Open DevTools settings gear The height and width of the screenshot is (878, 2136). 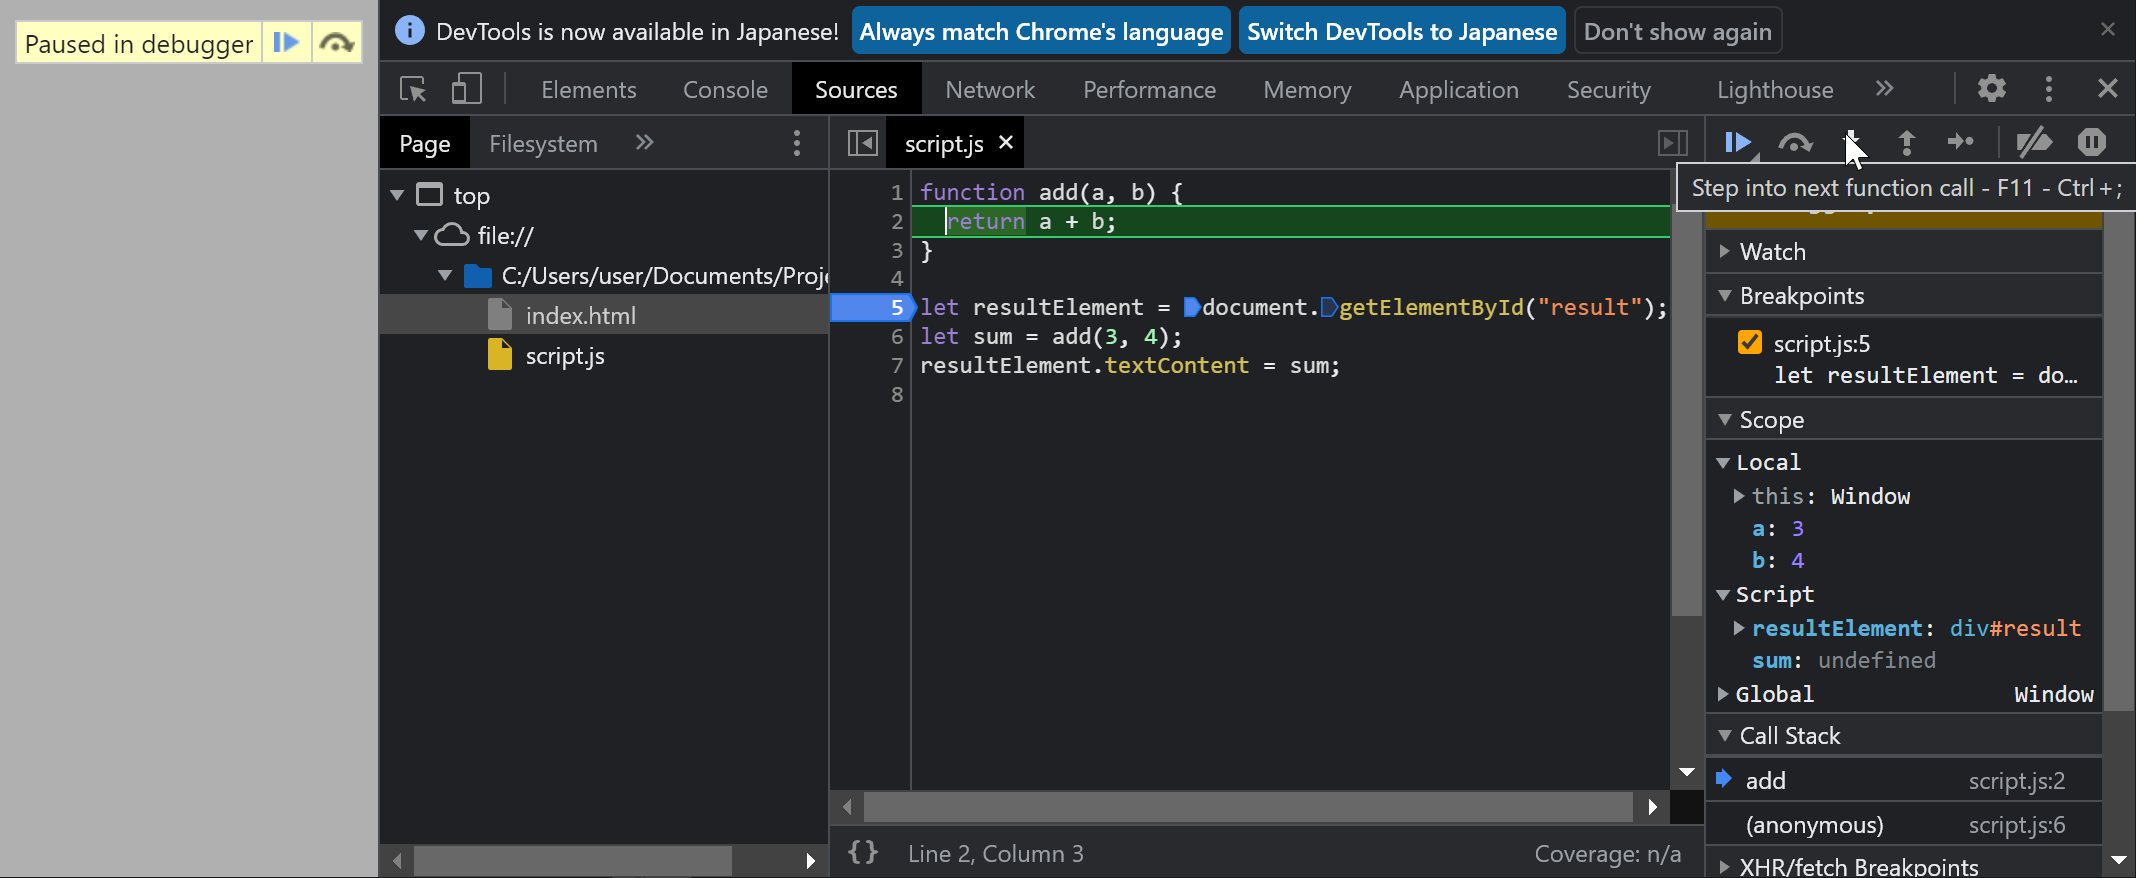(x=1991, y=89)
